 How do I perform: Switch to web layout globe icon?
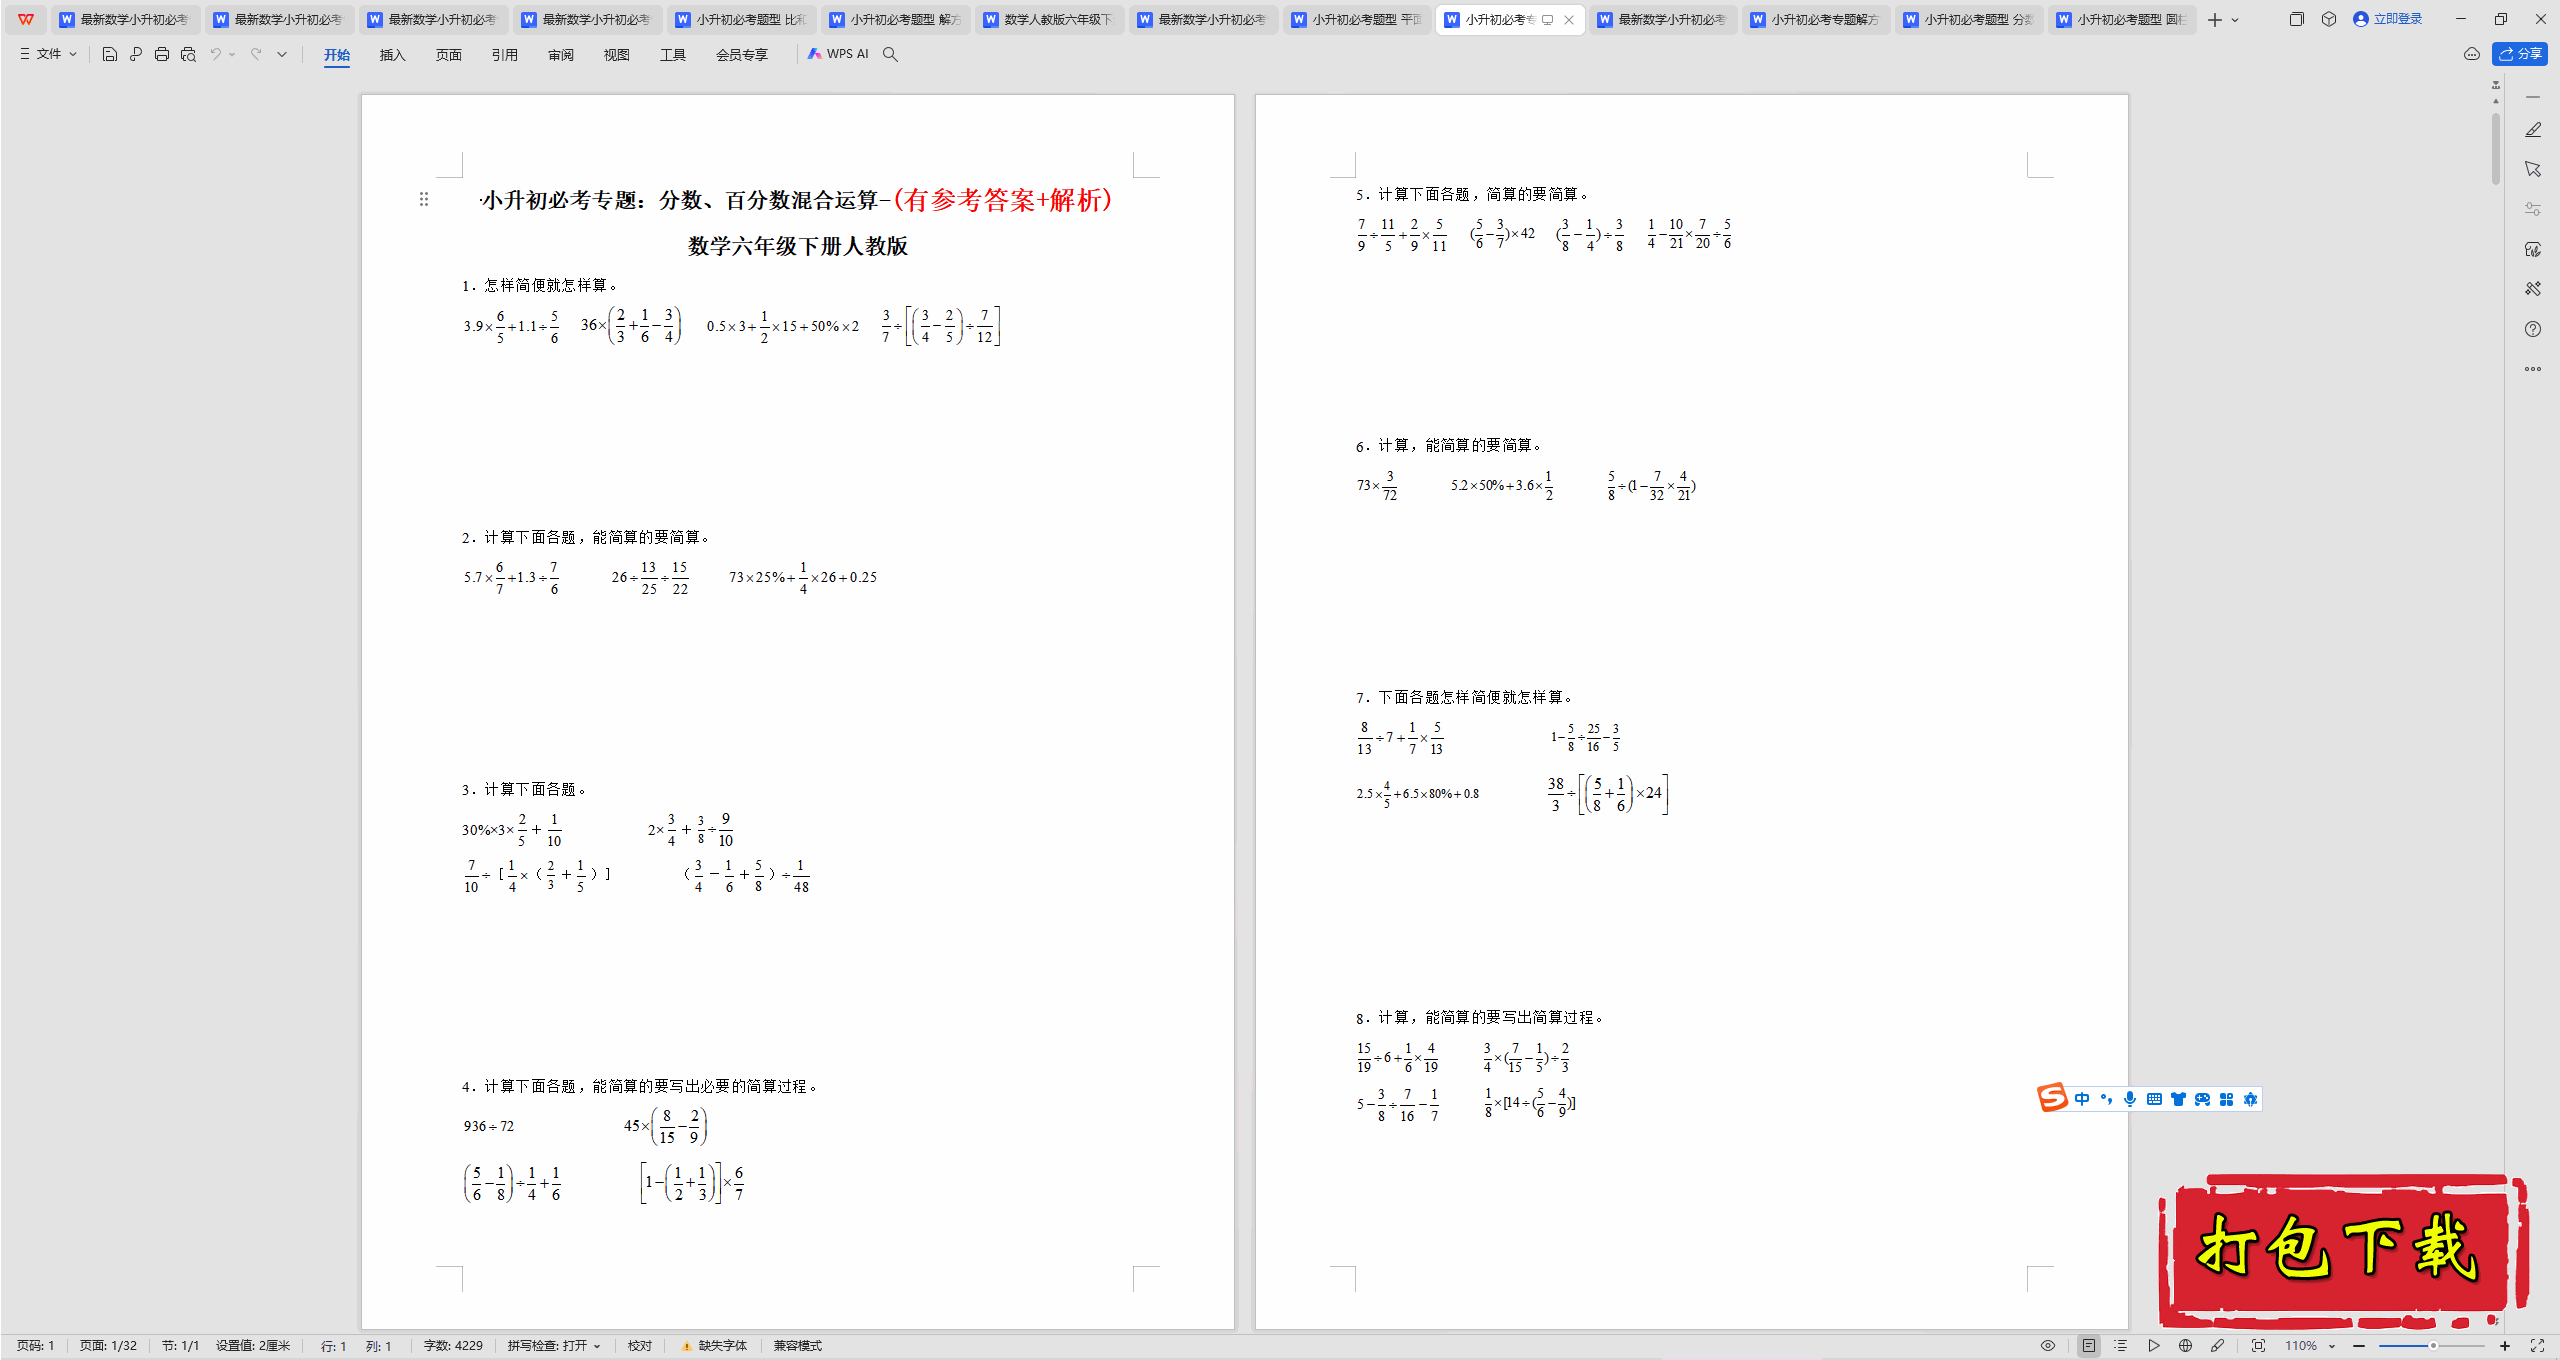(x=2186, y=1346)
